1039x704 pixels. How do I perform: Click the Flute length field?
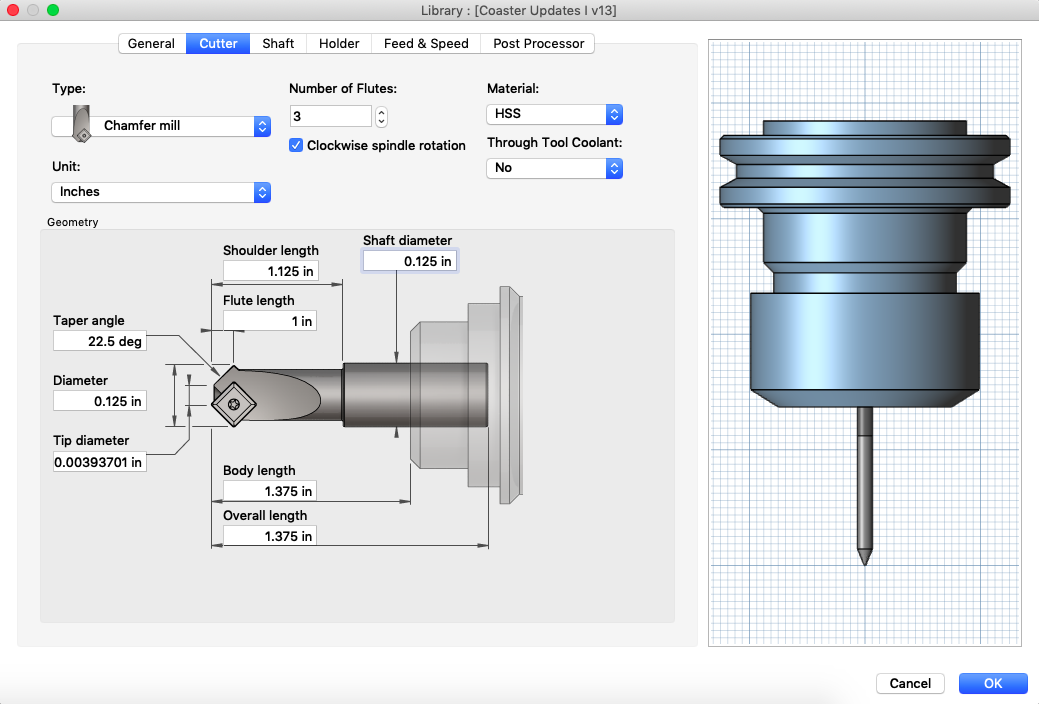(270, 321)
